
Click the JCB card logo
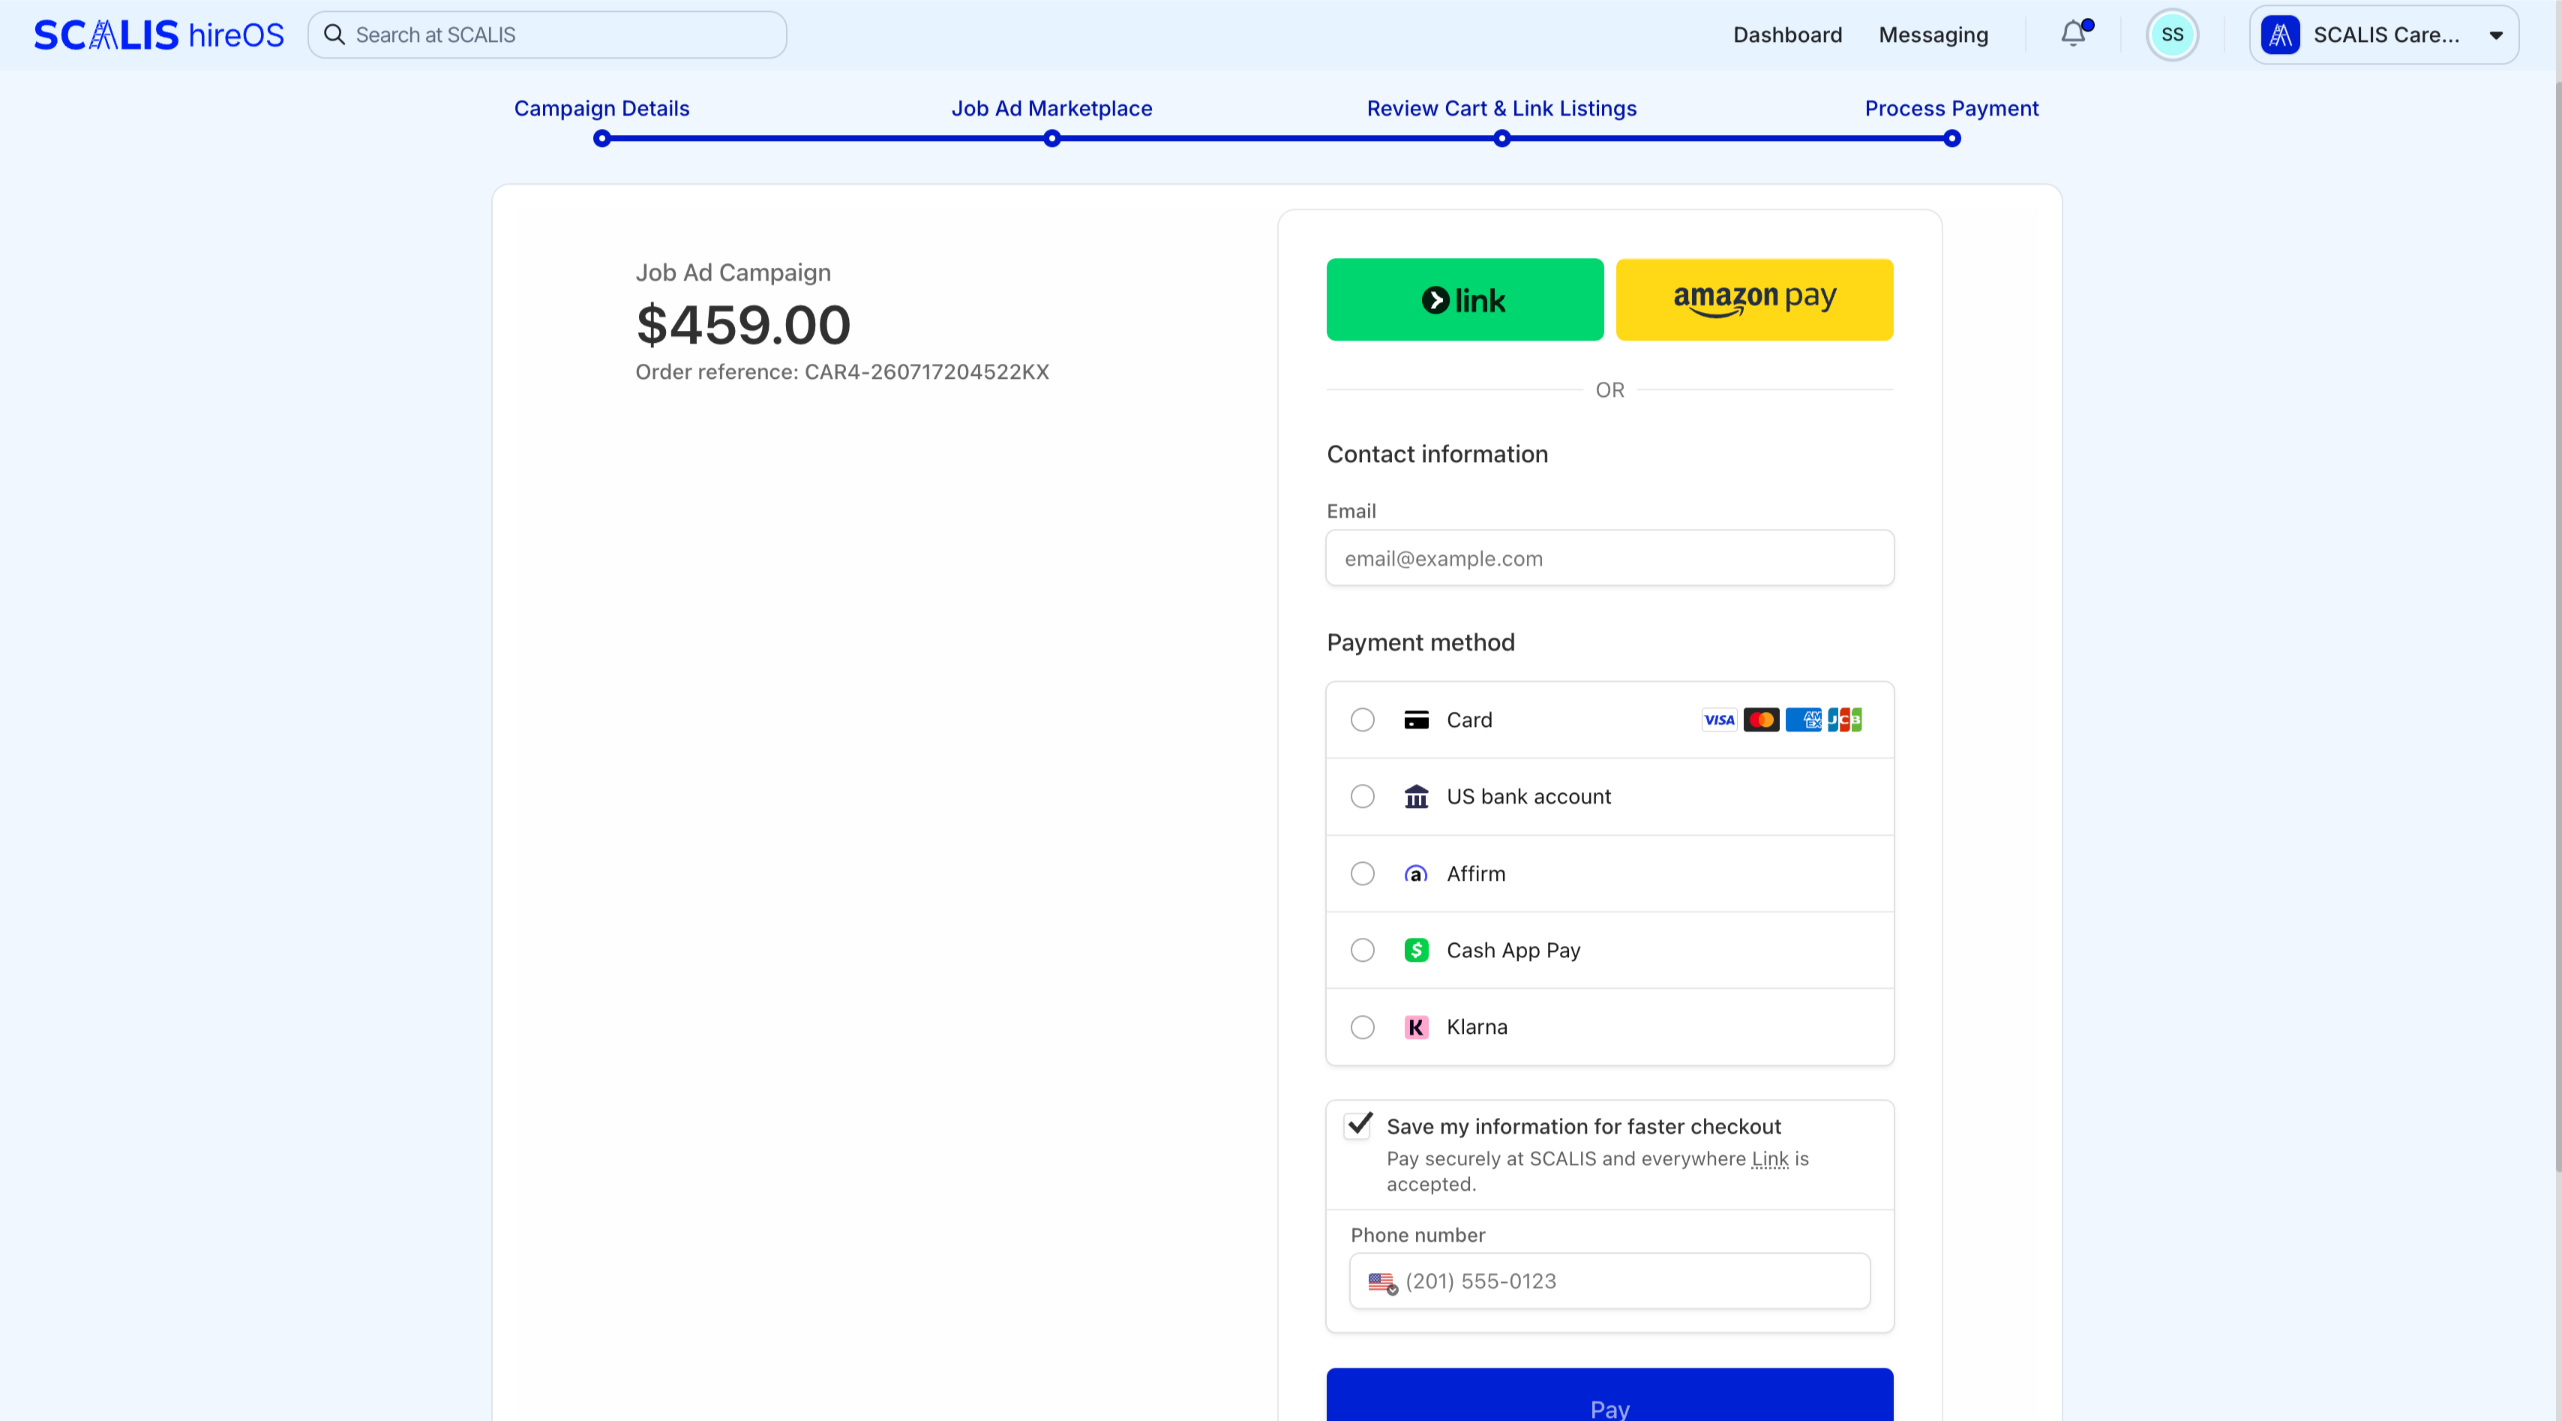coord(1845,720)
